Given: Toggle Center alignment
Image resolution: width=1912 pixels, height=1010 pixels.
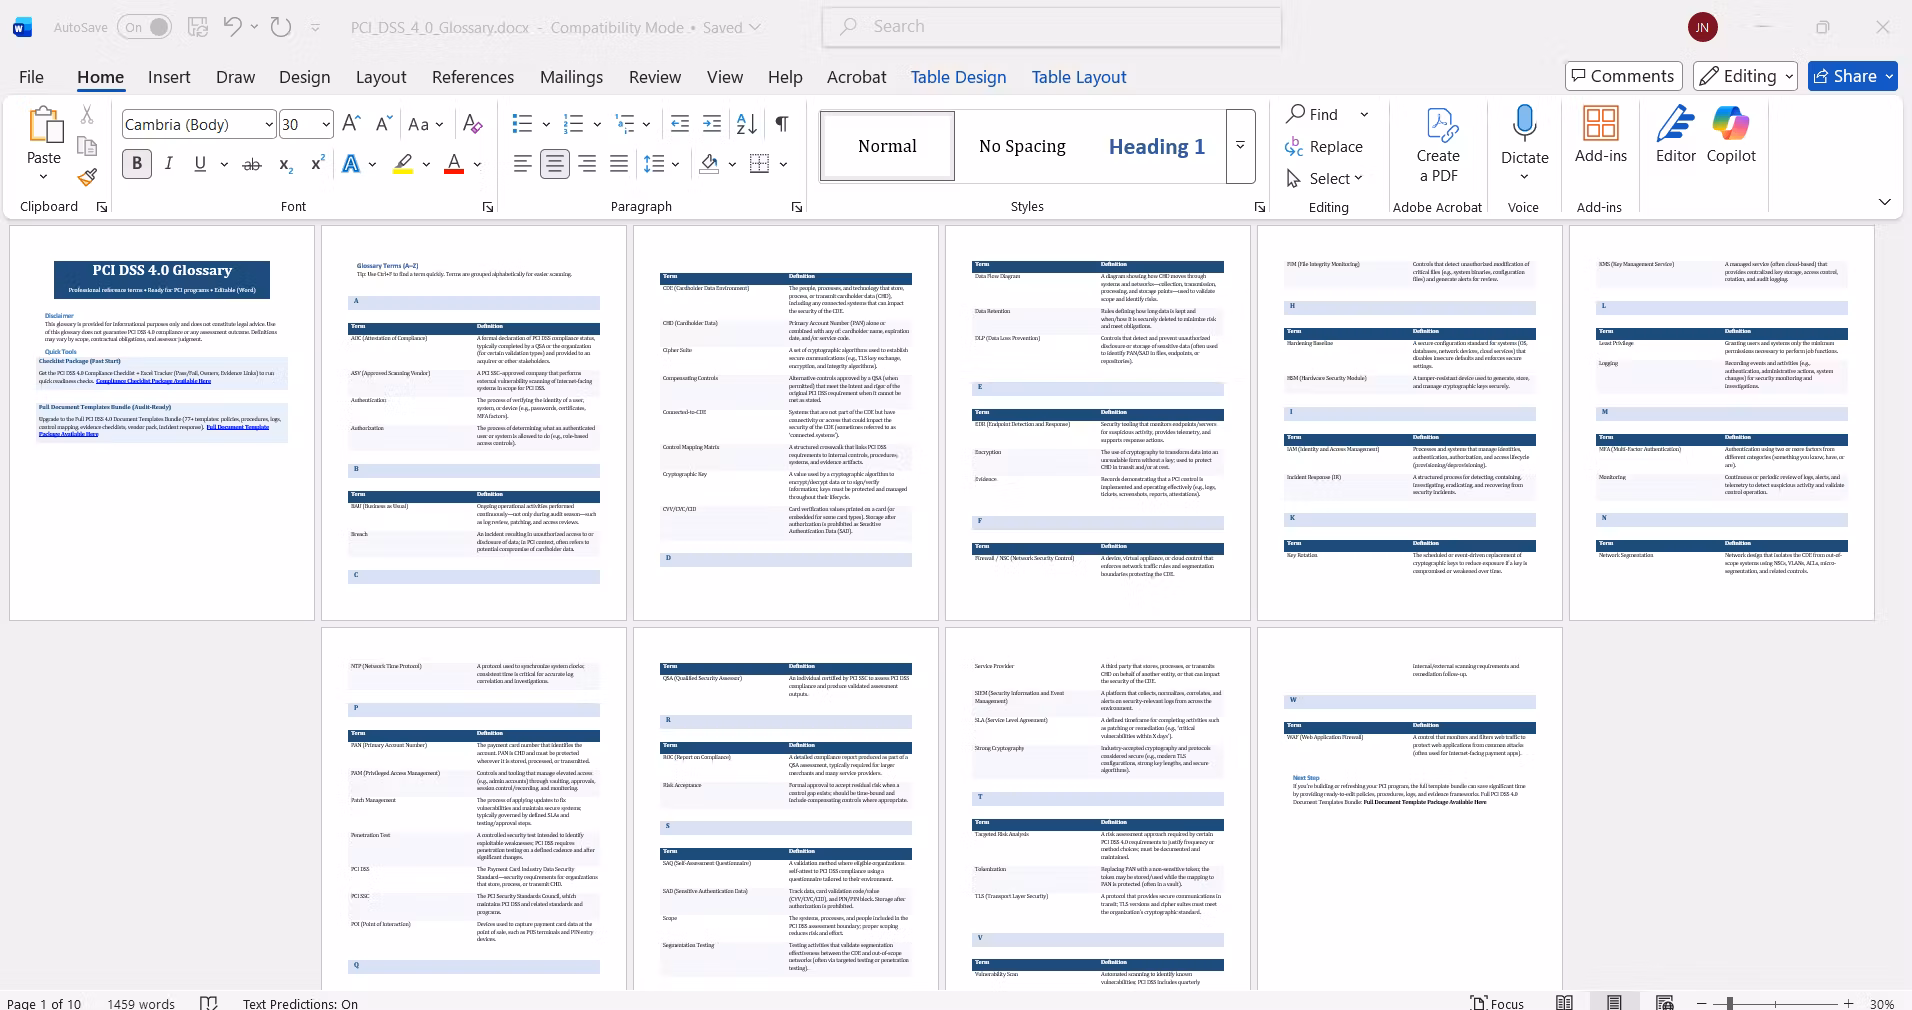Looking at the screenshot, I should [x=554, y=164].
